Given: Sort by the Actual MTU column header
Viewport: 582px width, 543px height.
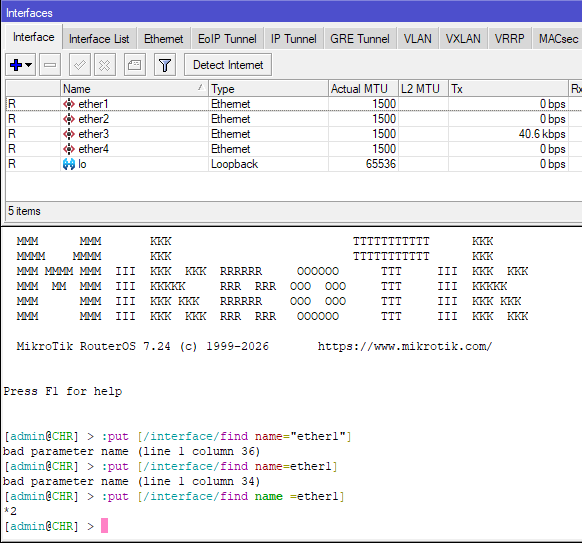Looking at the screenshot, I should 363,89.
